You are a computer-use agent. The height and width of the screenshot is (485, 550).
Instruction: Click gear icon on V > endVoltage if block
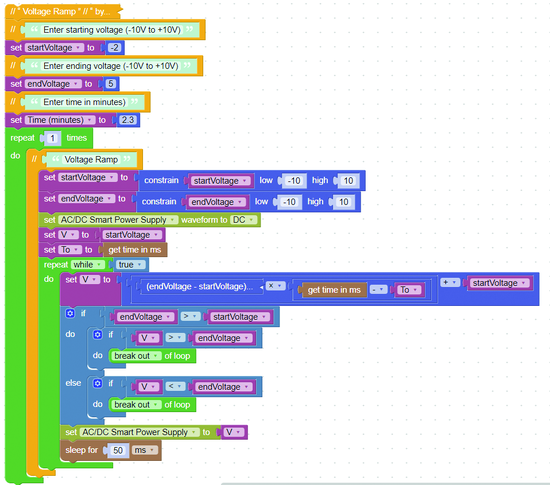pyautogui.click(x=98, y=335)
